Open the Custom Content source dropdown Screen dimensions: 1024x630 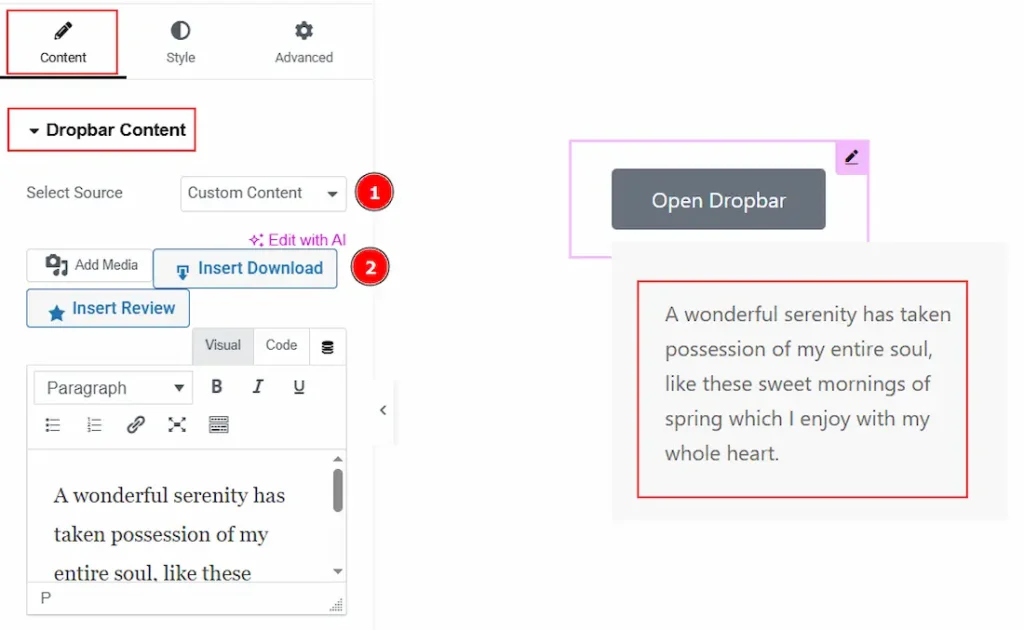pos(262,193)
